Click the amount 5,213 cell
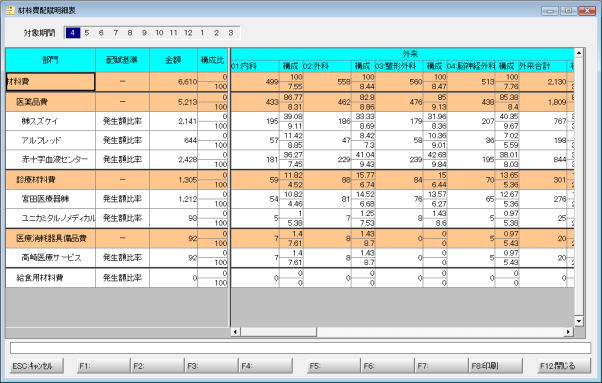Viewport: 602px width, 383px height. click(x=174, y=102)
